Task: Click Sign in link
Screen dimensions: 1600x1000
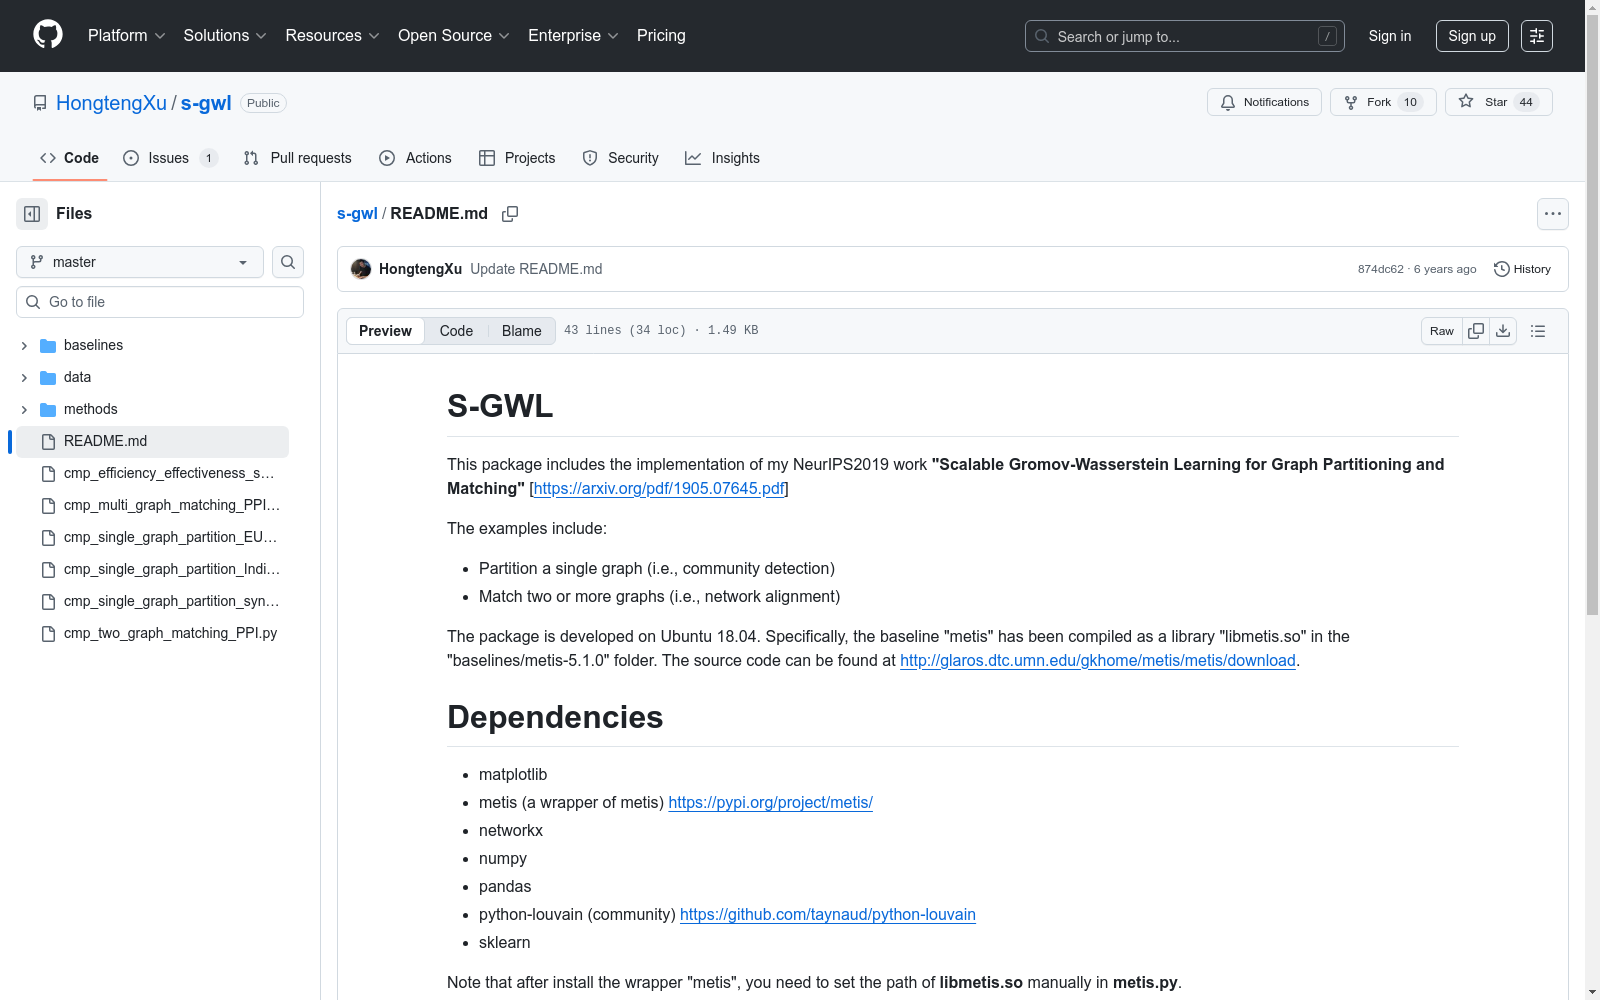Action: coord(1390,36)
